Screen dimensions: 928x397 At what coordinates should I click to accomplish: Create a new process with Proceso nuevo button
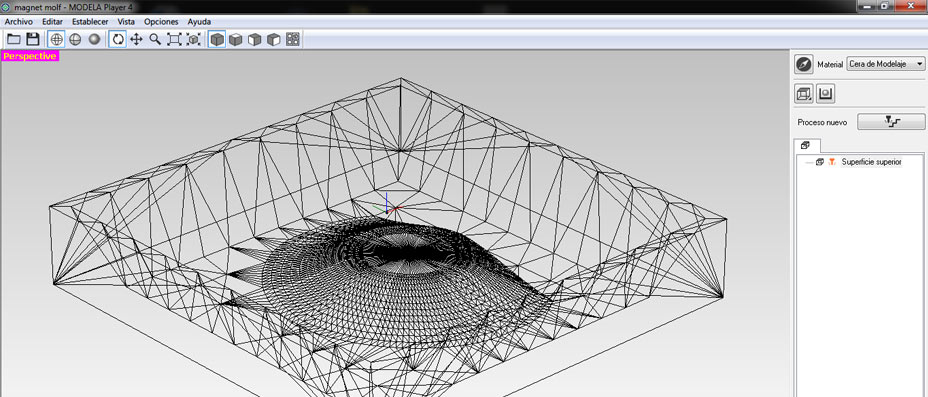coord(891,121)
